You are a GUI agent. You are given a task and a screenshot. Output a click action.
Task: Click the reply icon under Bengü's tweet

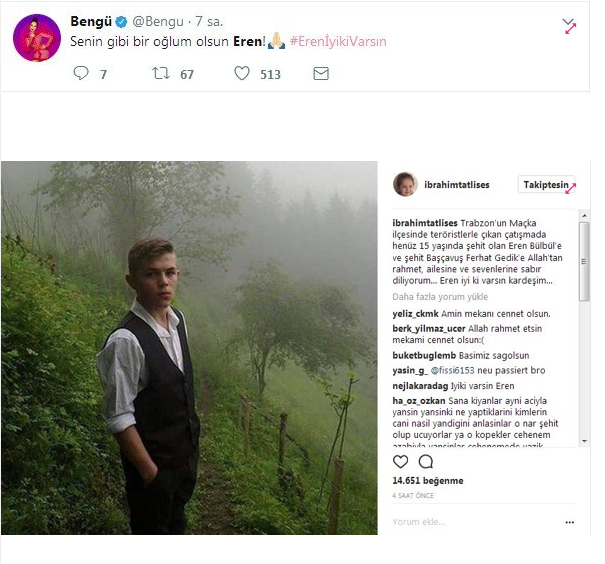82,74
